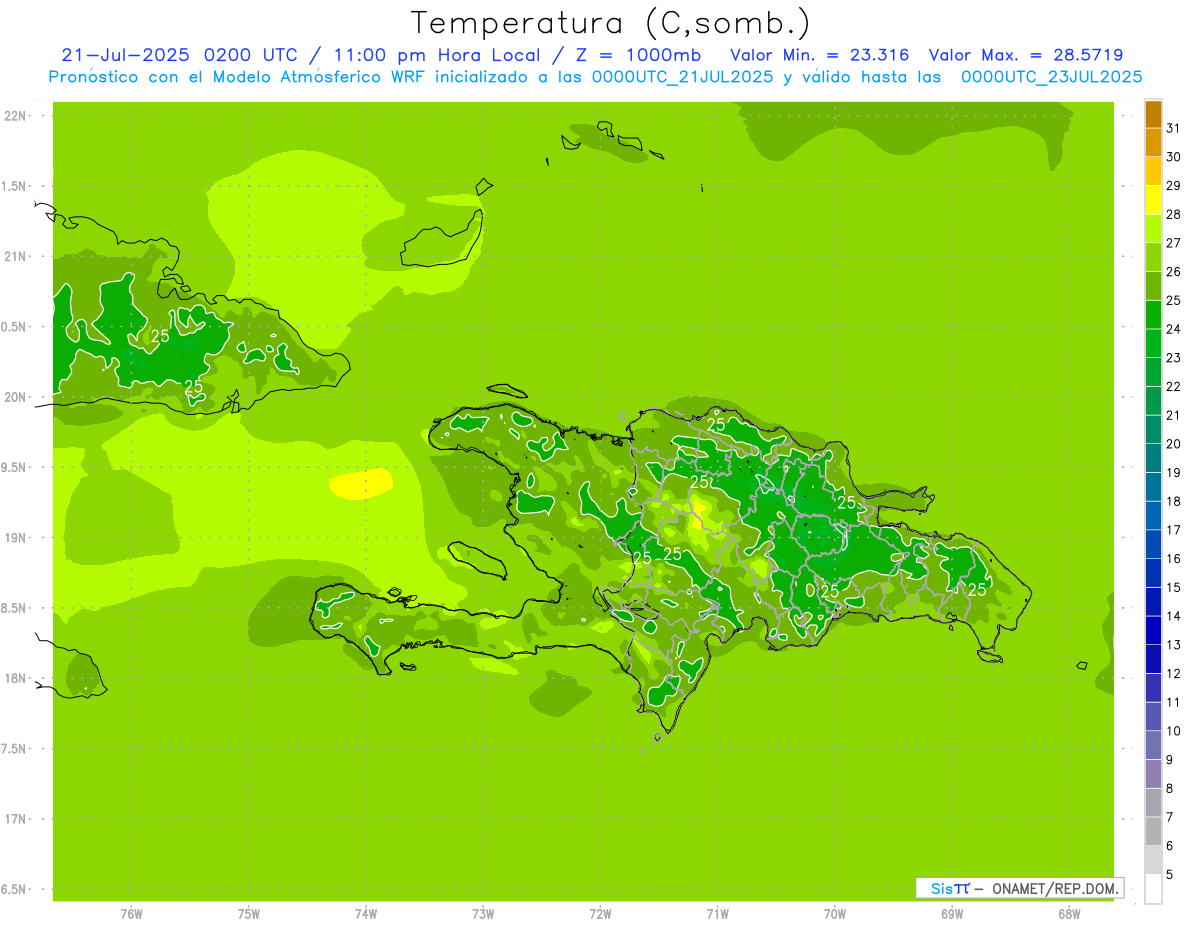Click the 20N latitude label

coord(16,397)
